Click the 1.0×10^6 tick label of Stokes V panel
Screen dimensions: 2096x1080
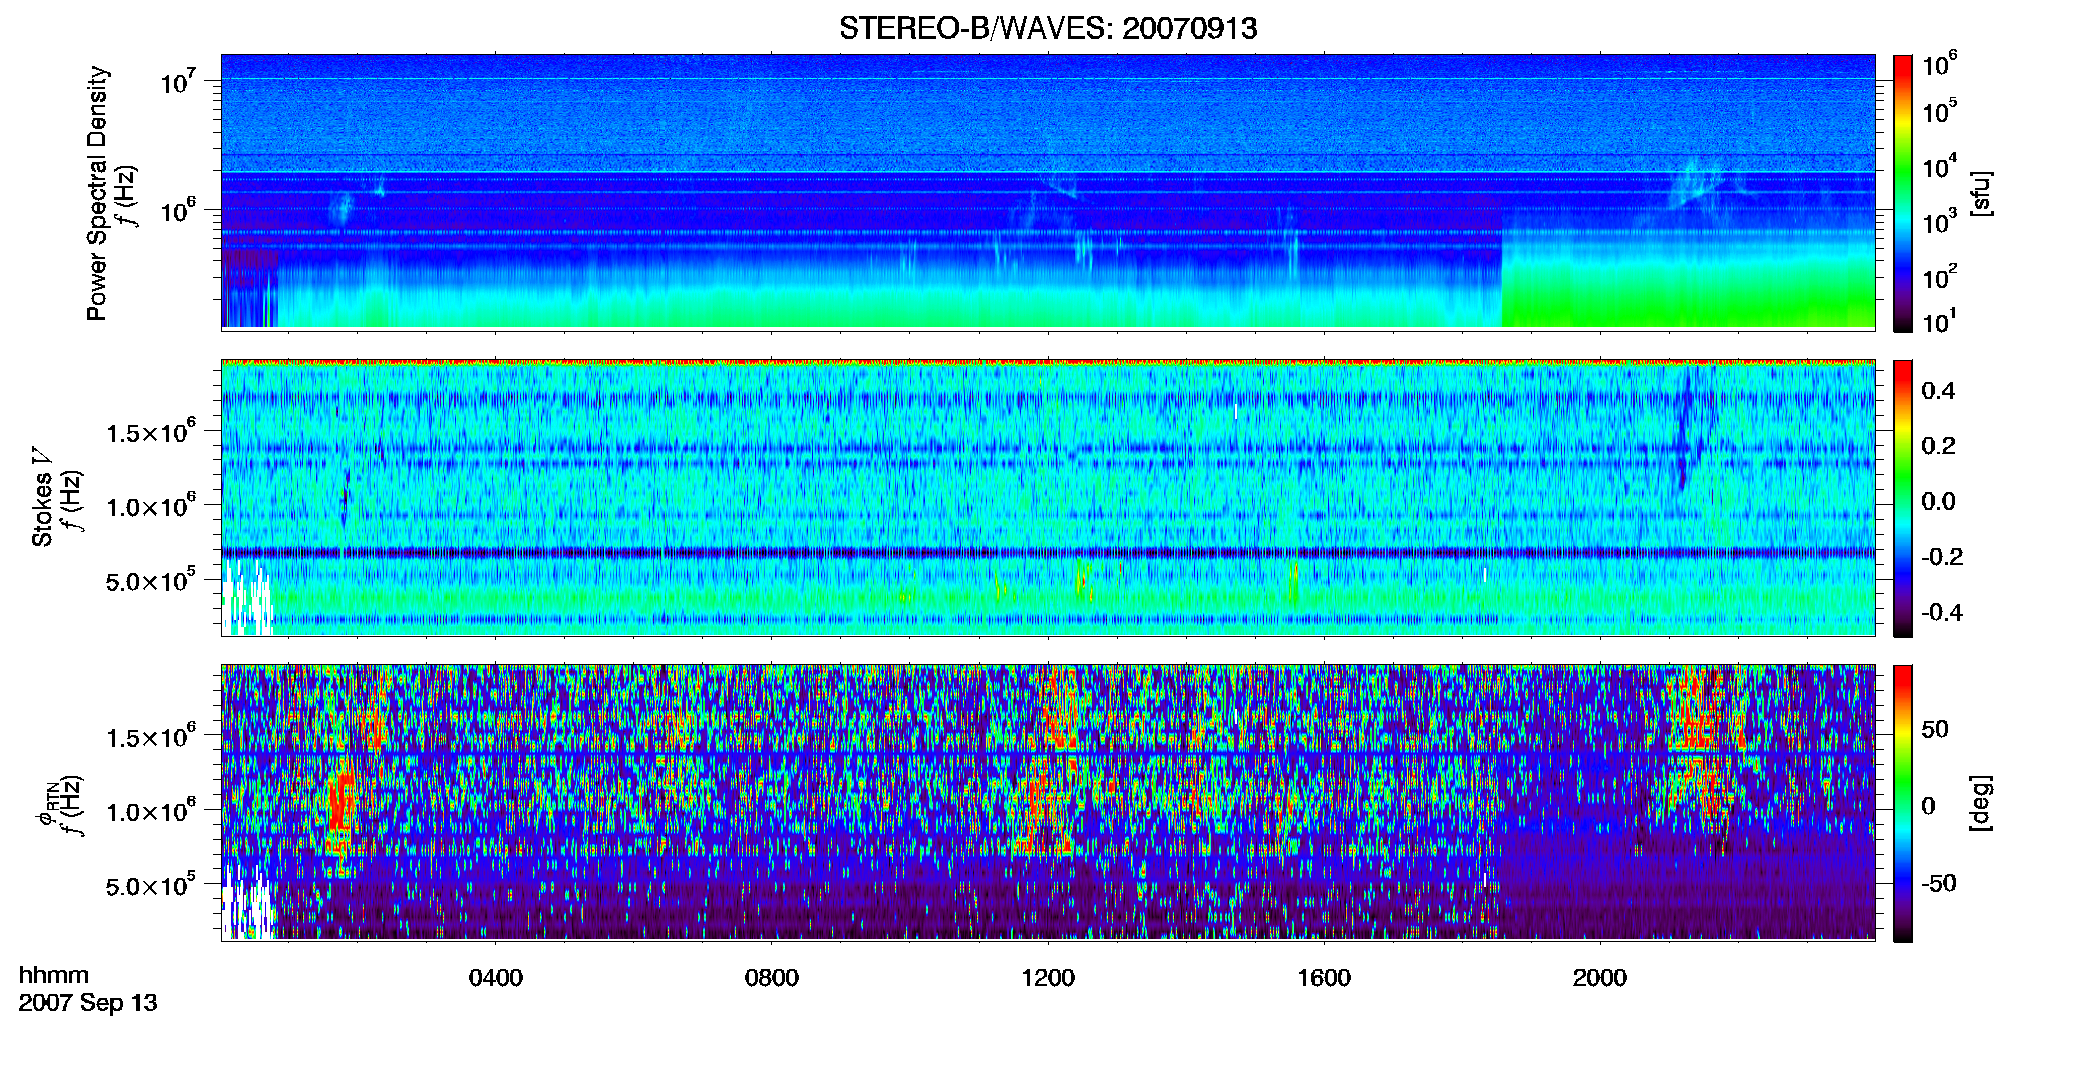pyautogui.click(x=151, y=506)
